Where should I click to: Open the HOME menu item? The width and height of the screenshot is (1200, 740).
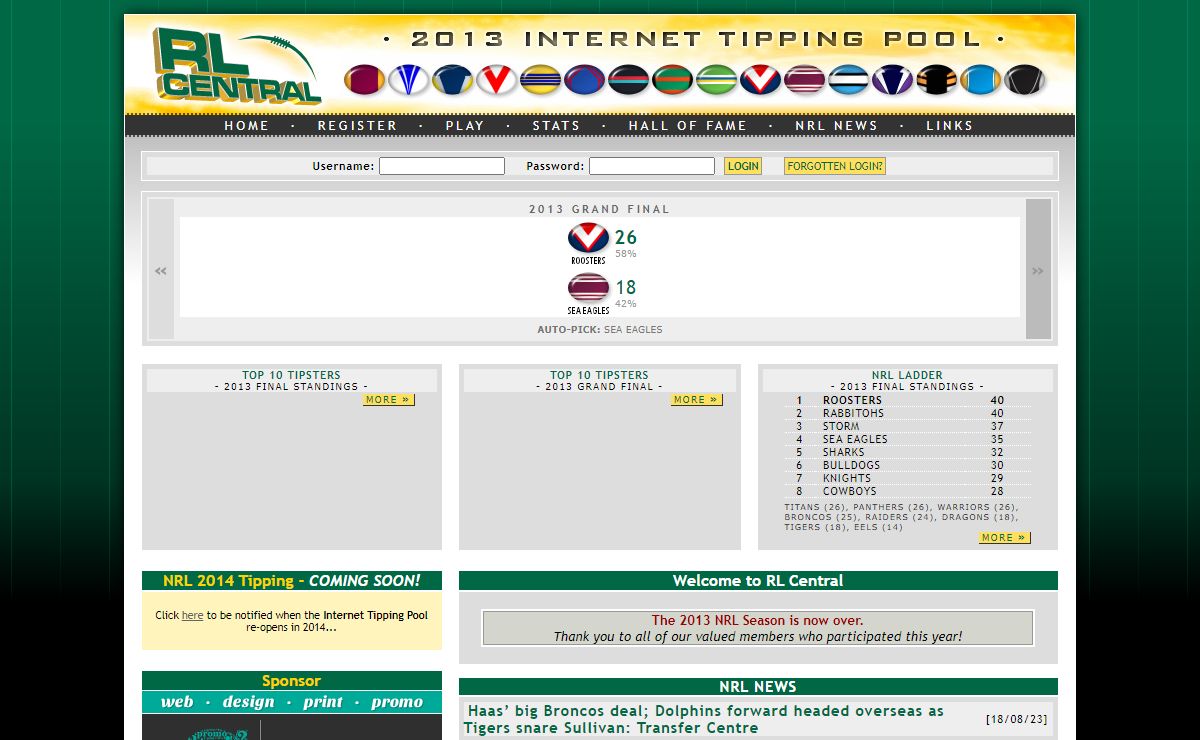[x=247, y=126]
